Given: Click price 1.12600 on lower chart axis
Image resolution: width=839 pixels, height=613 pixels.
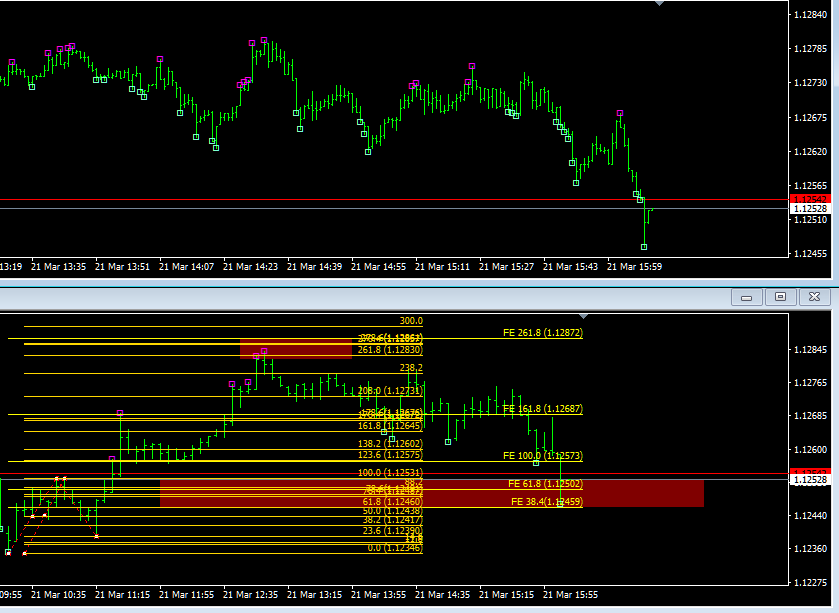Looking at the screenshot, I should click(810, 450).
